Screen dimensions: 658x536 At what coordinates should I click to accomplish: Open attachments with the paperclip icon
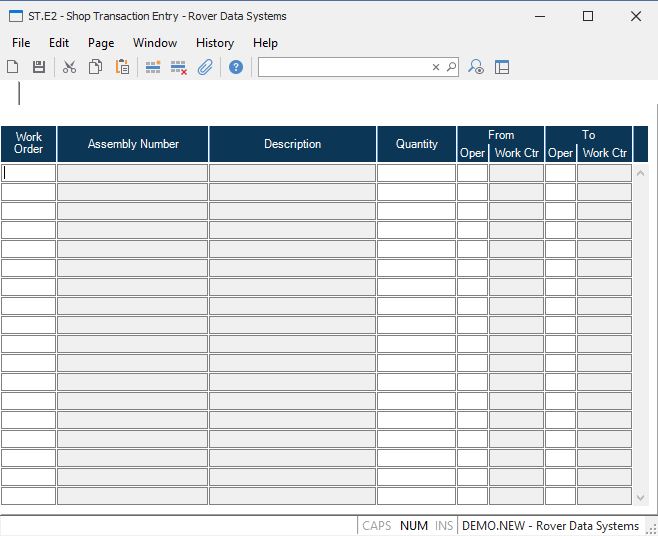[205, 67]
